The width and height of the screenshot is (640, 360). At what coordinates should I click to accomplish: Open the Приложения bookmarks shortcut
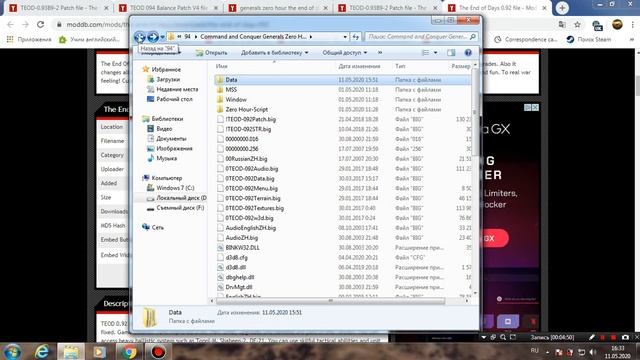coord(29,40)
